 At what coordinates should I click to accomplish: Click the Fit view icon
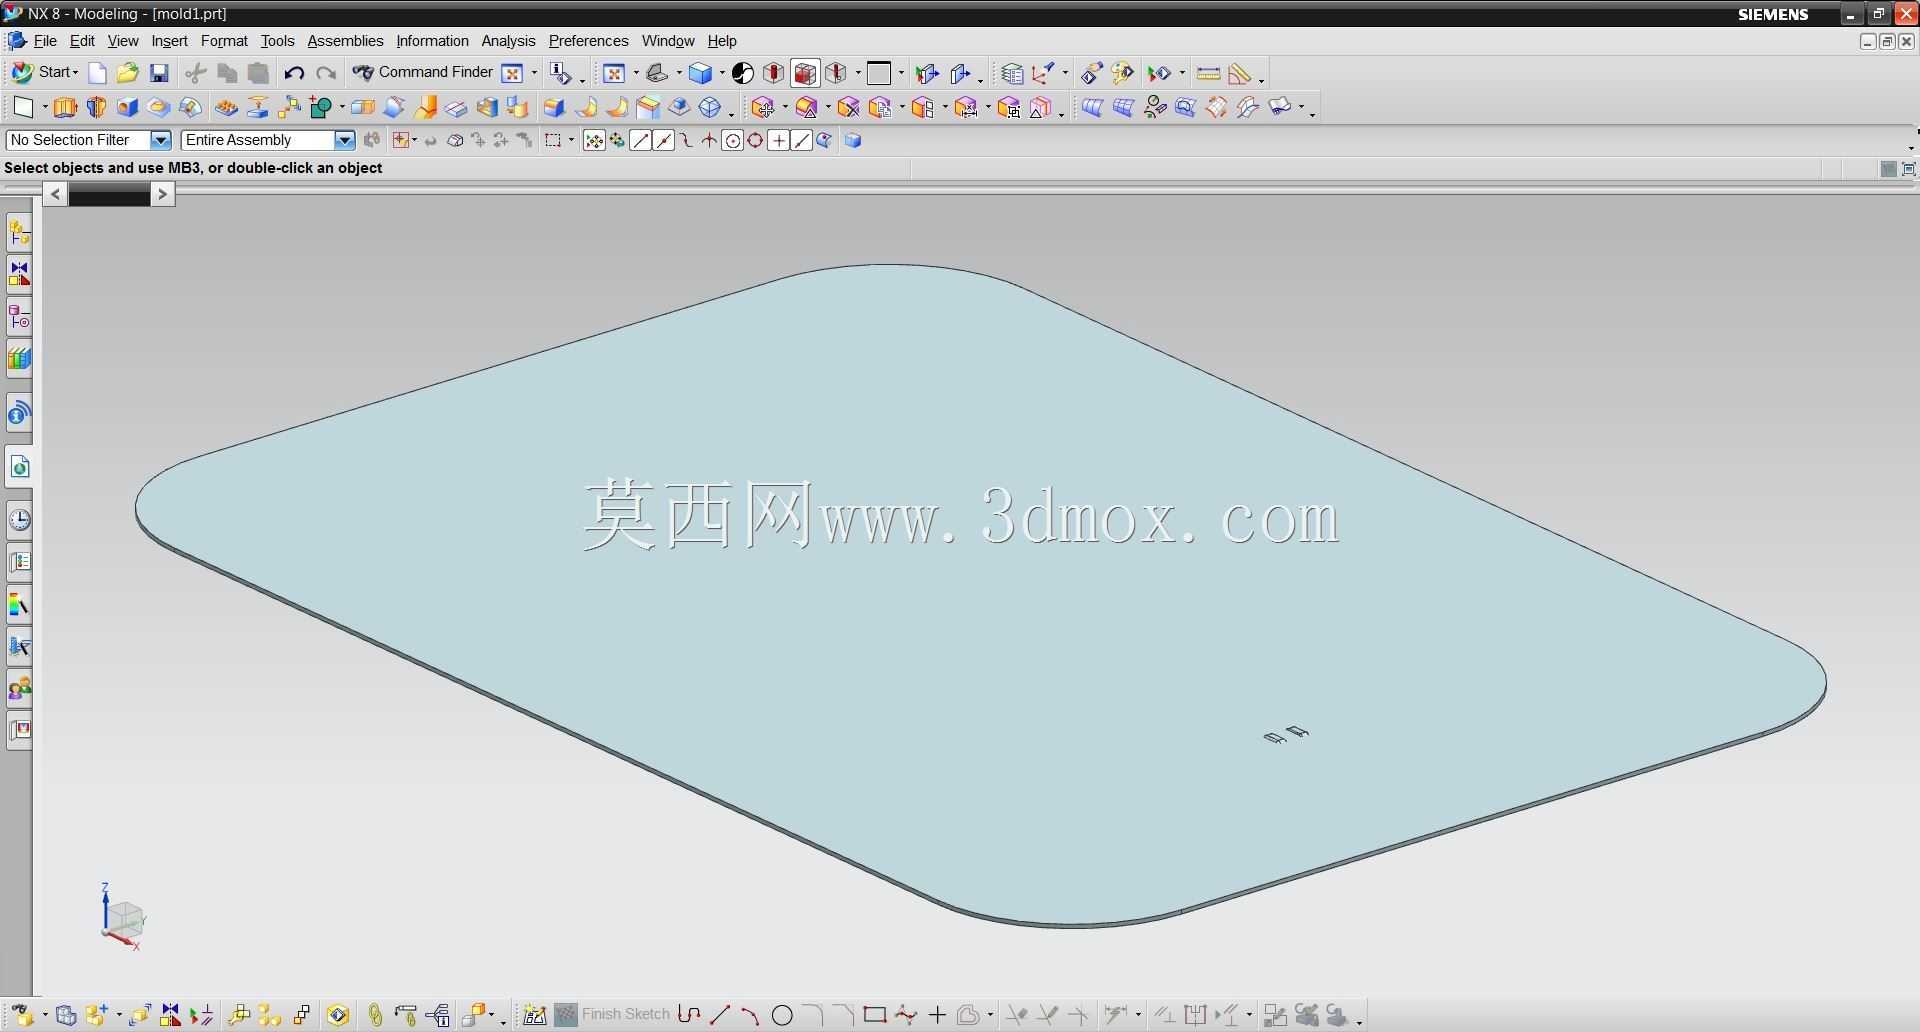[x=614, y=73]
